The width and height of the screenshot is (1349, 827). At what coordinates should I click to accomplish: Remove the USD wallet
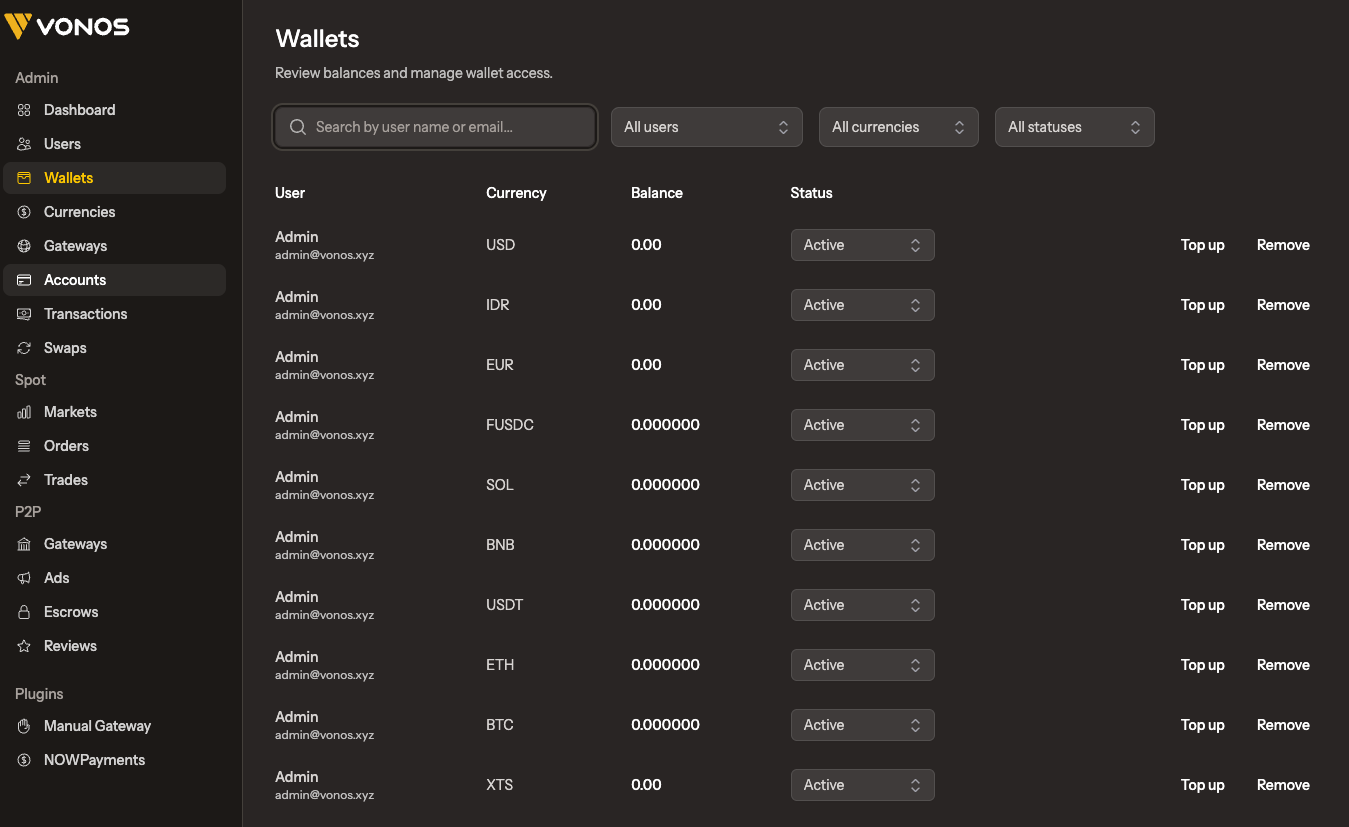1283,245
